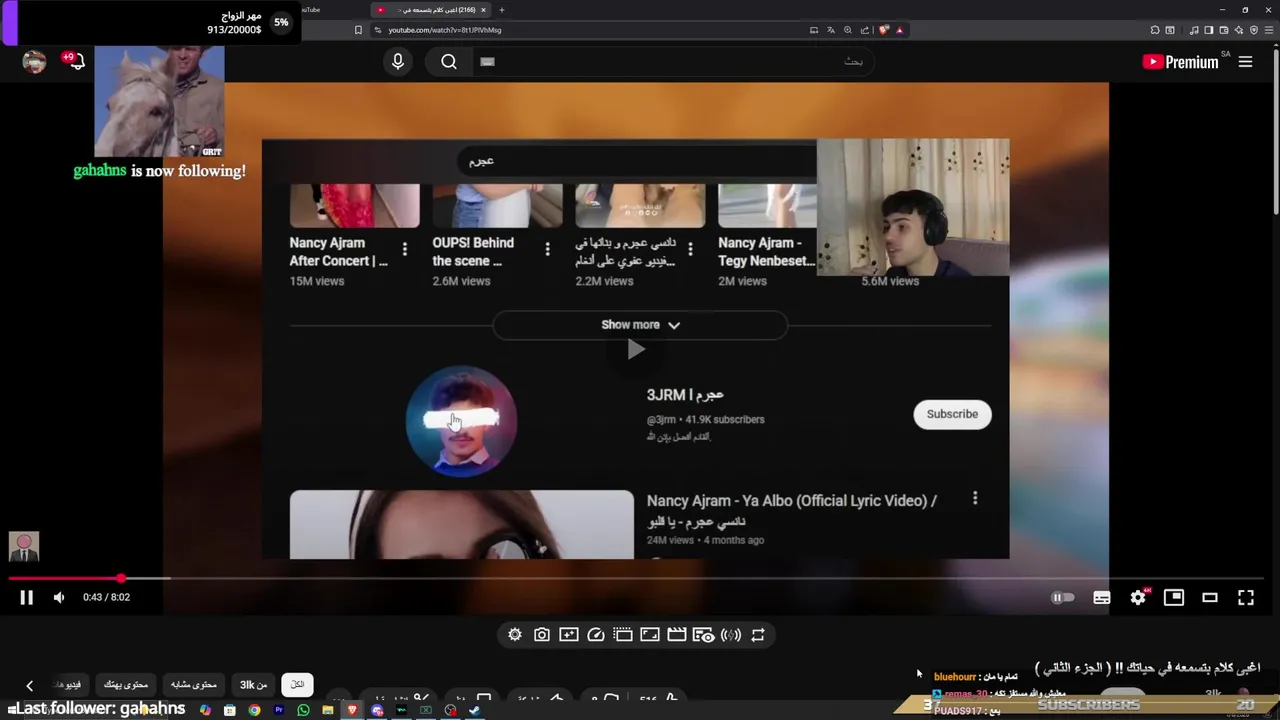Open Brave browser from taskbar
This screenshot has width=1280, height=720.
pyautogui.click(x=352, y=710)
